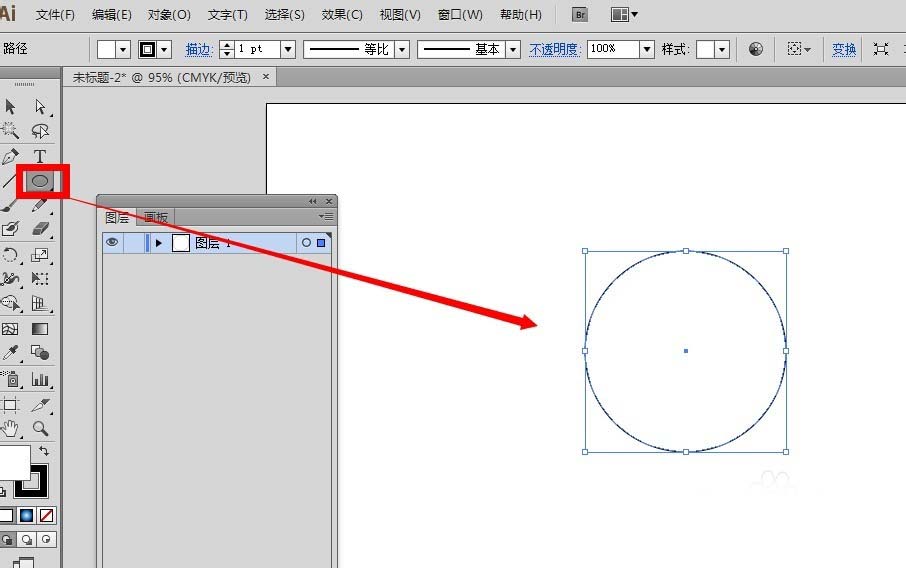Open the 文字(T) menu
The width and height of the screenshot is (906, 568).
(x=228, y=14)
